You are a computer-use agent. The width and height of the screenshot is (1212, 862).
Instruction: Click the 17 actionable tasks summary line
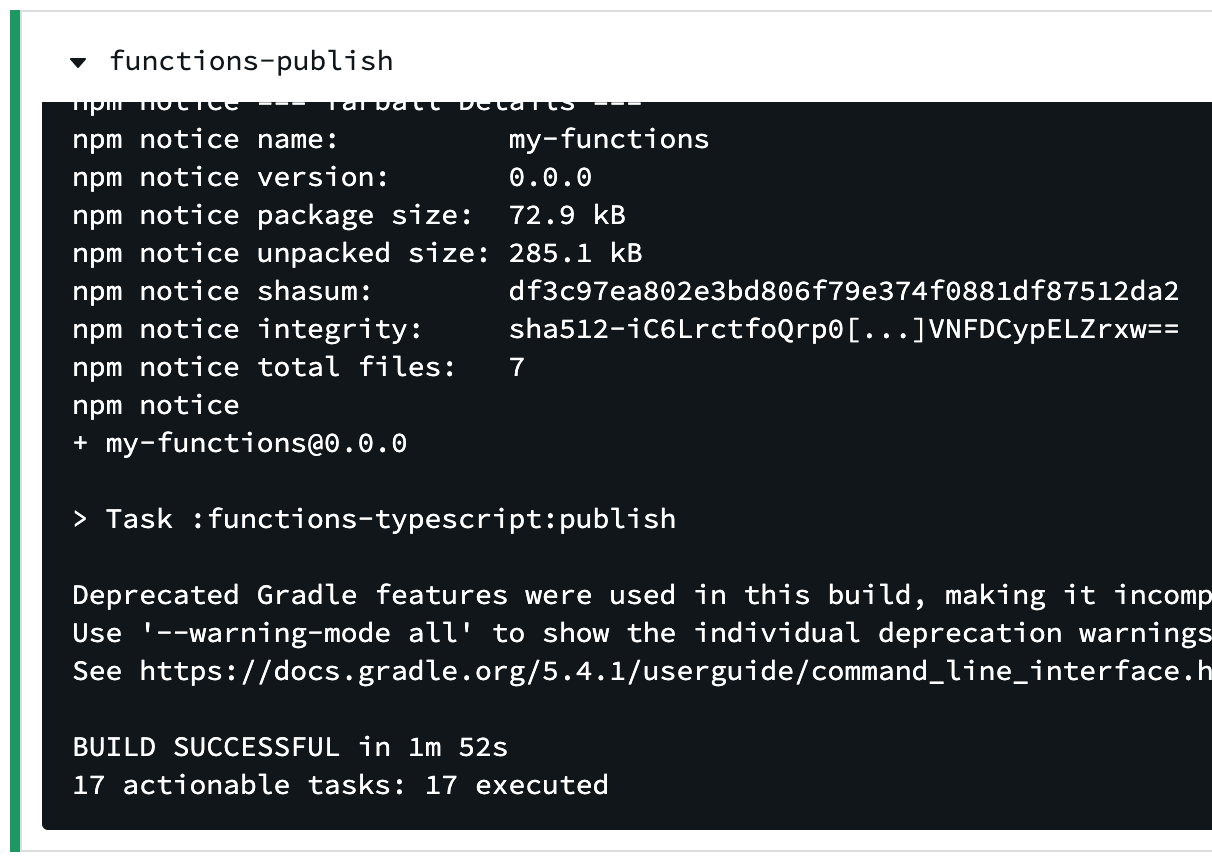[x=340, y=785]
